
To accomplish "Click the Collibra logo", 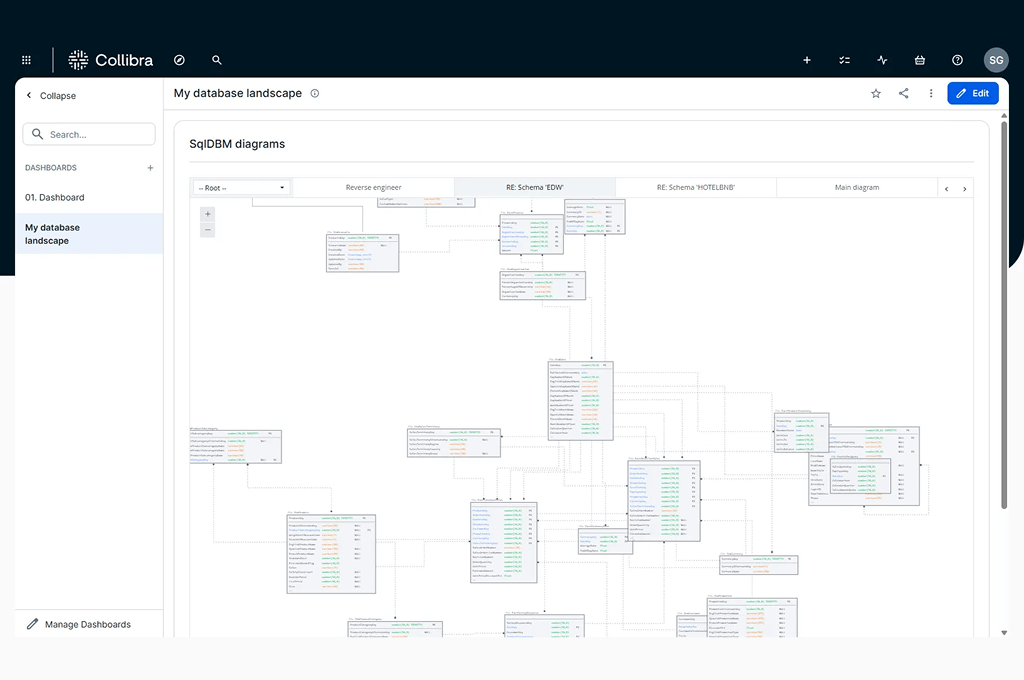I will tap(111, 60).
